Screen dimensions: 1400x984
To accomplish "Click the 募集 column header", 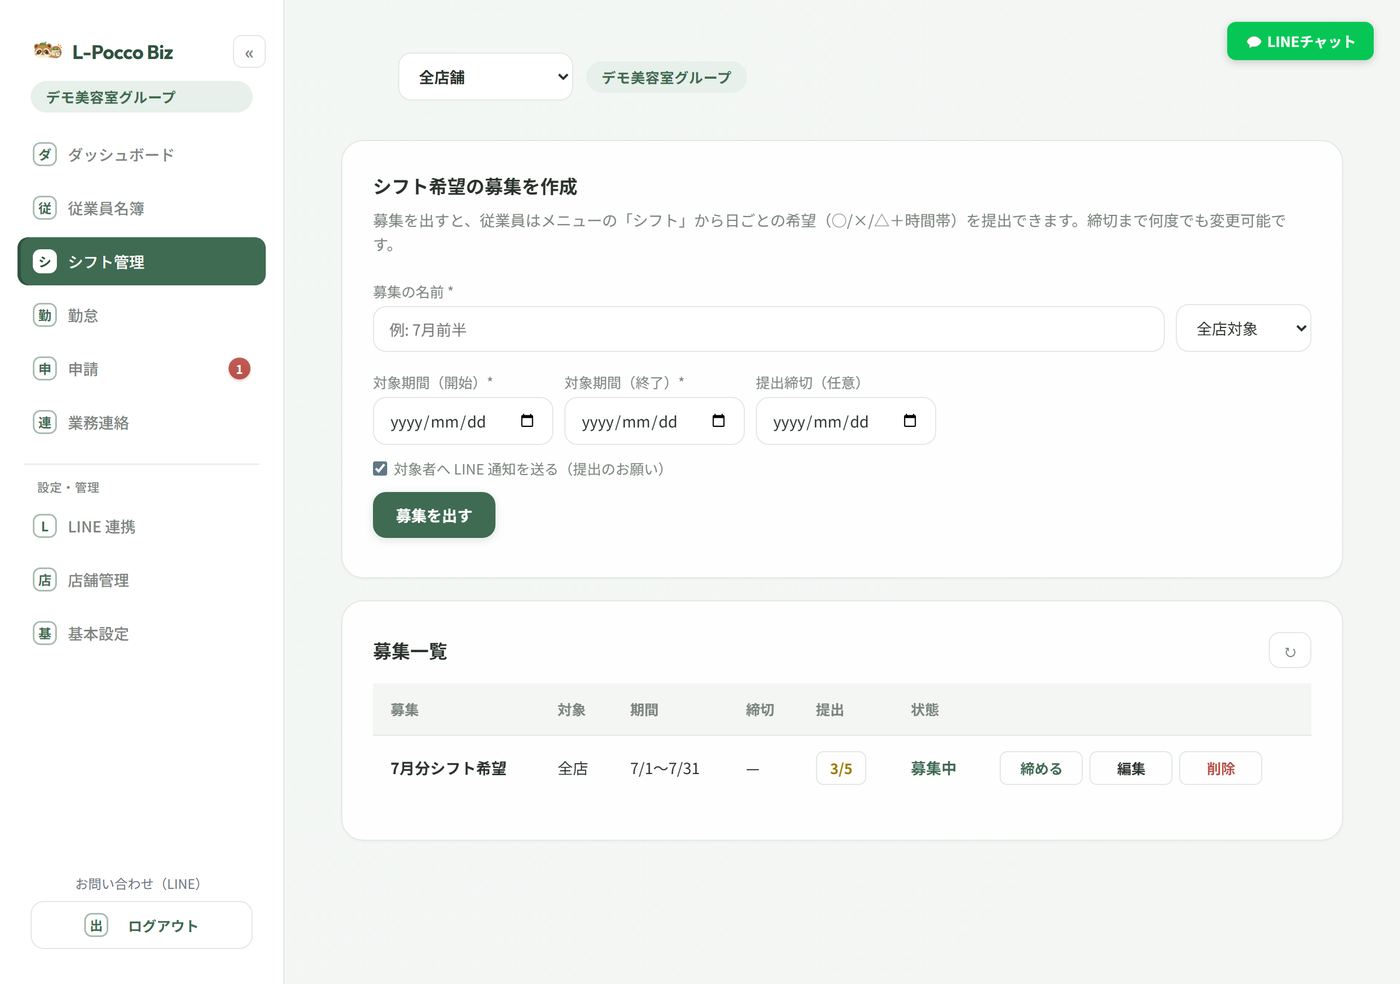I will pyautogui.click(x=405, y=709).
